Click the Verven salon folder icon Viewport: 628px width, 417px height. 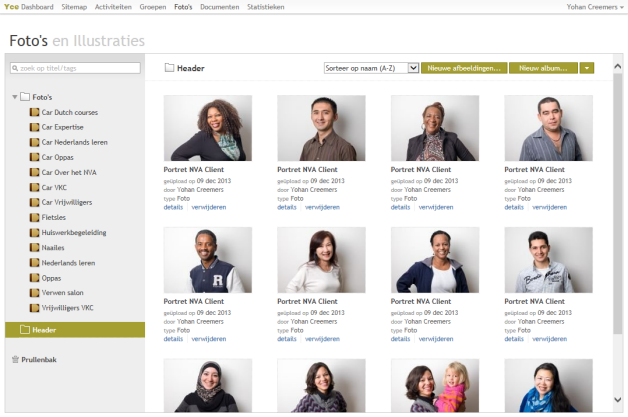click(x=34, y=292)
